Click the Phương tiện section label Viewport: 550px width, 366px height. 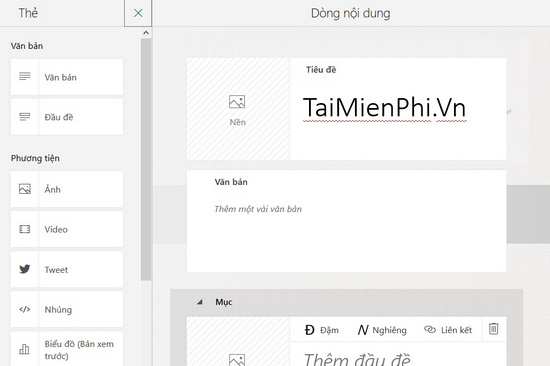(x=35, y=158)
